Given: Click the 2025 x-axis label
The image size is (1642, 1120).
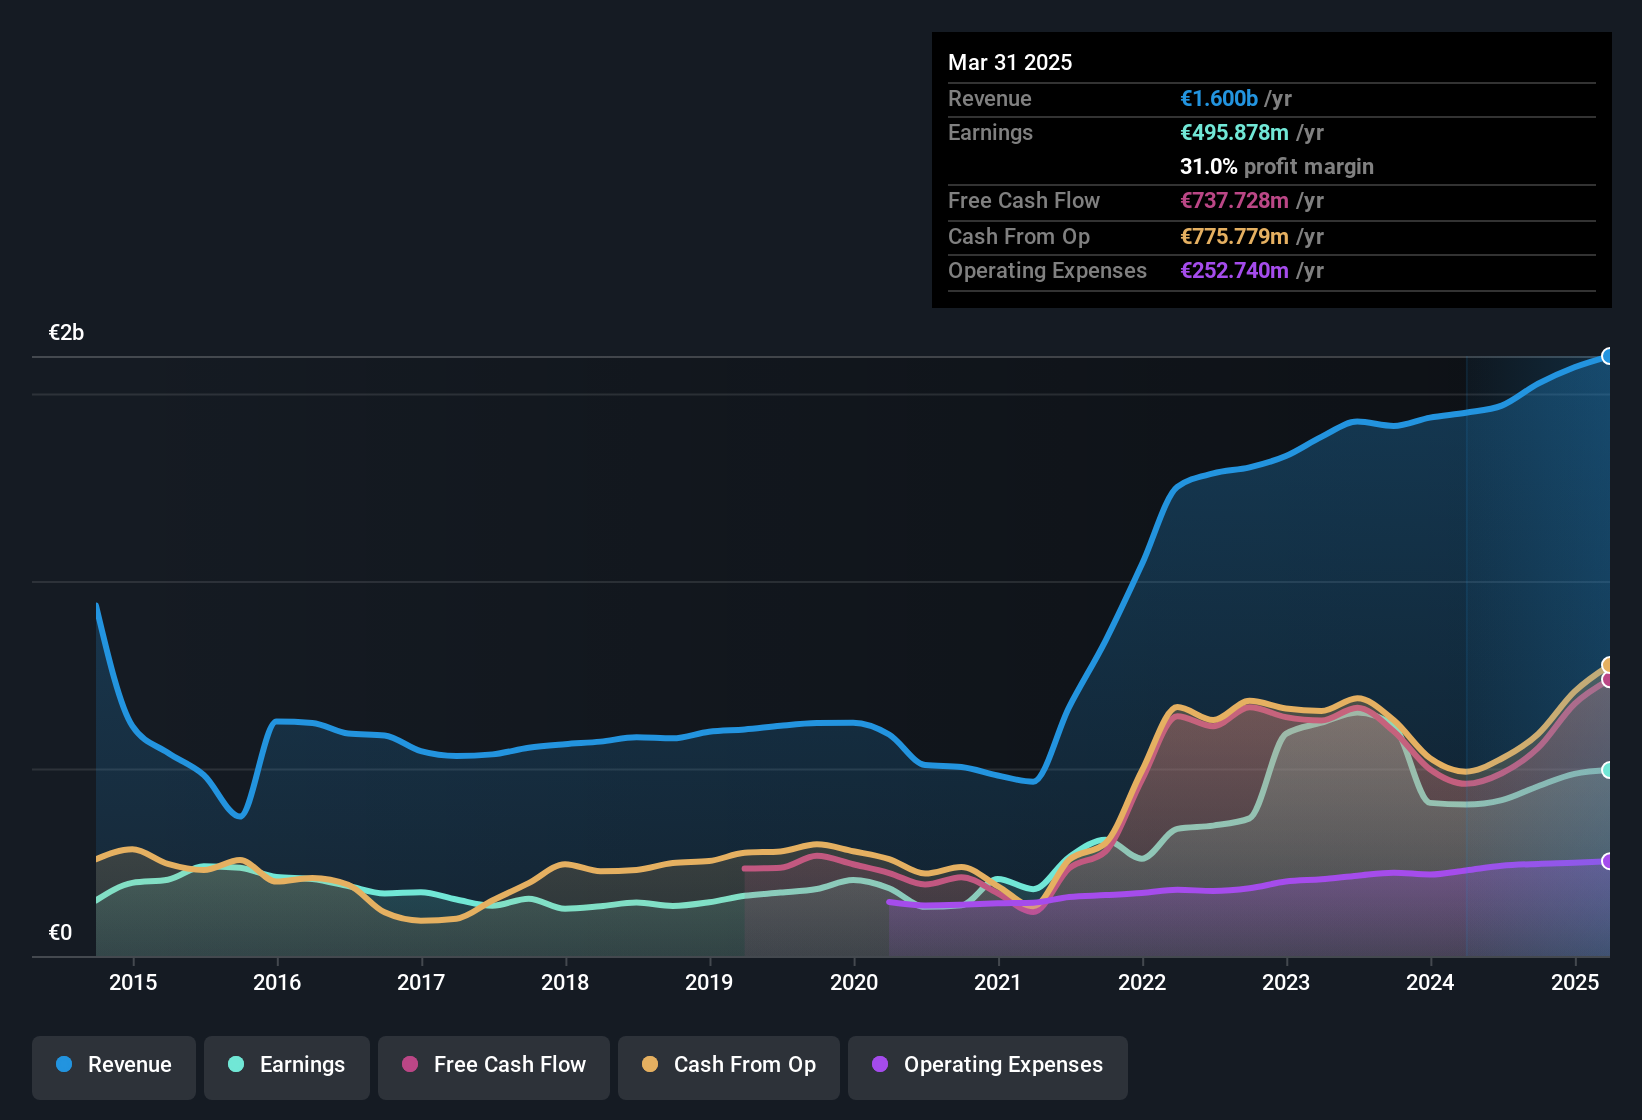Looking at the screenshot, I should click(1575, 982).
